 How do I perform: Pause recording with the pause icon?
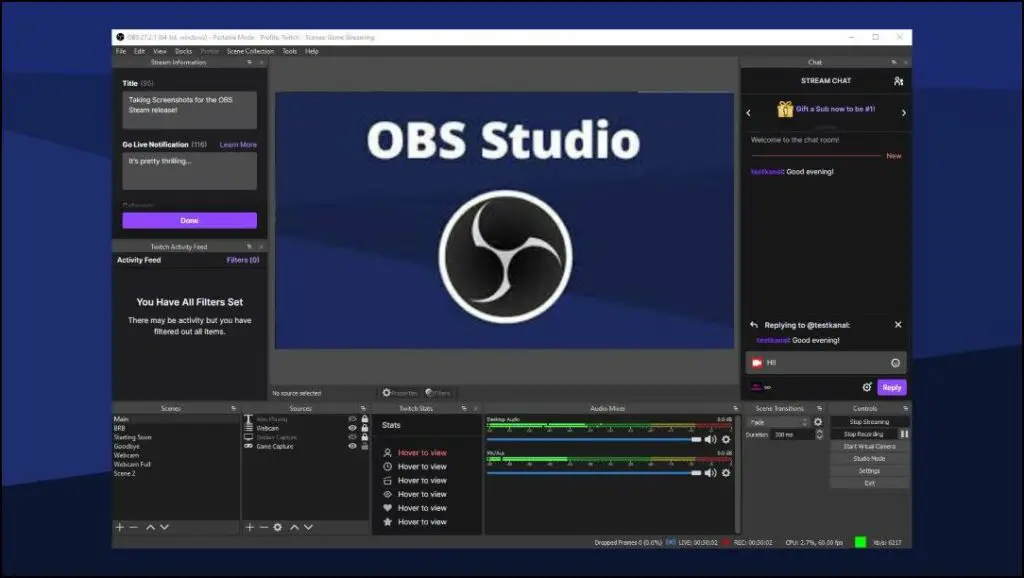904,434
